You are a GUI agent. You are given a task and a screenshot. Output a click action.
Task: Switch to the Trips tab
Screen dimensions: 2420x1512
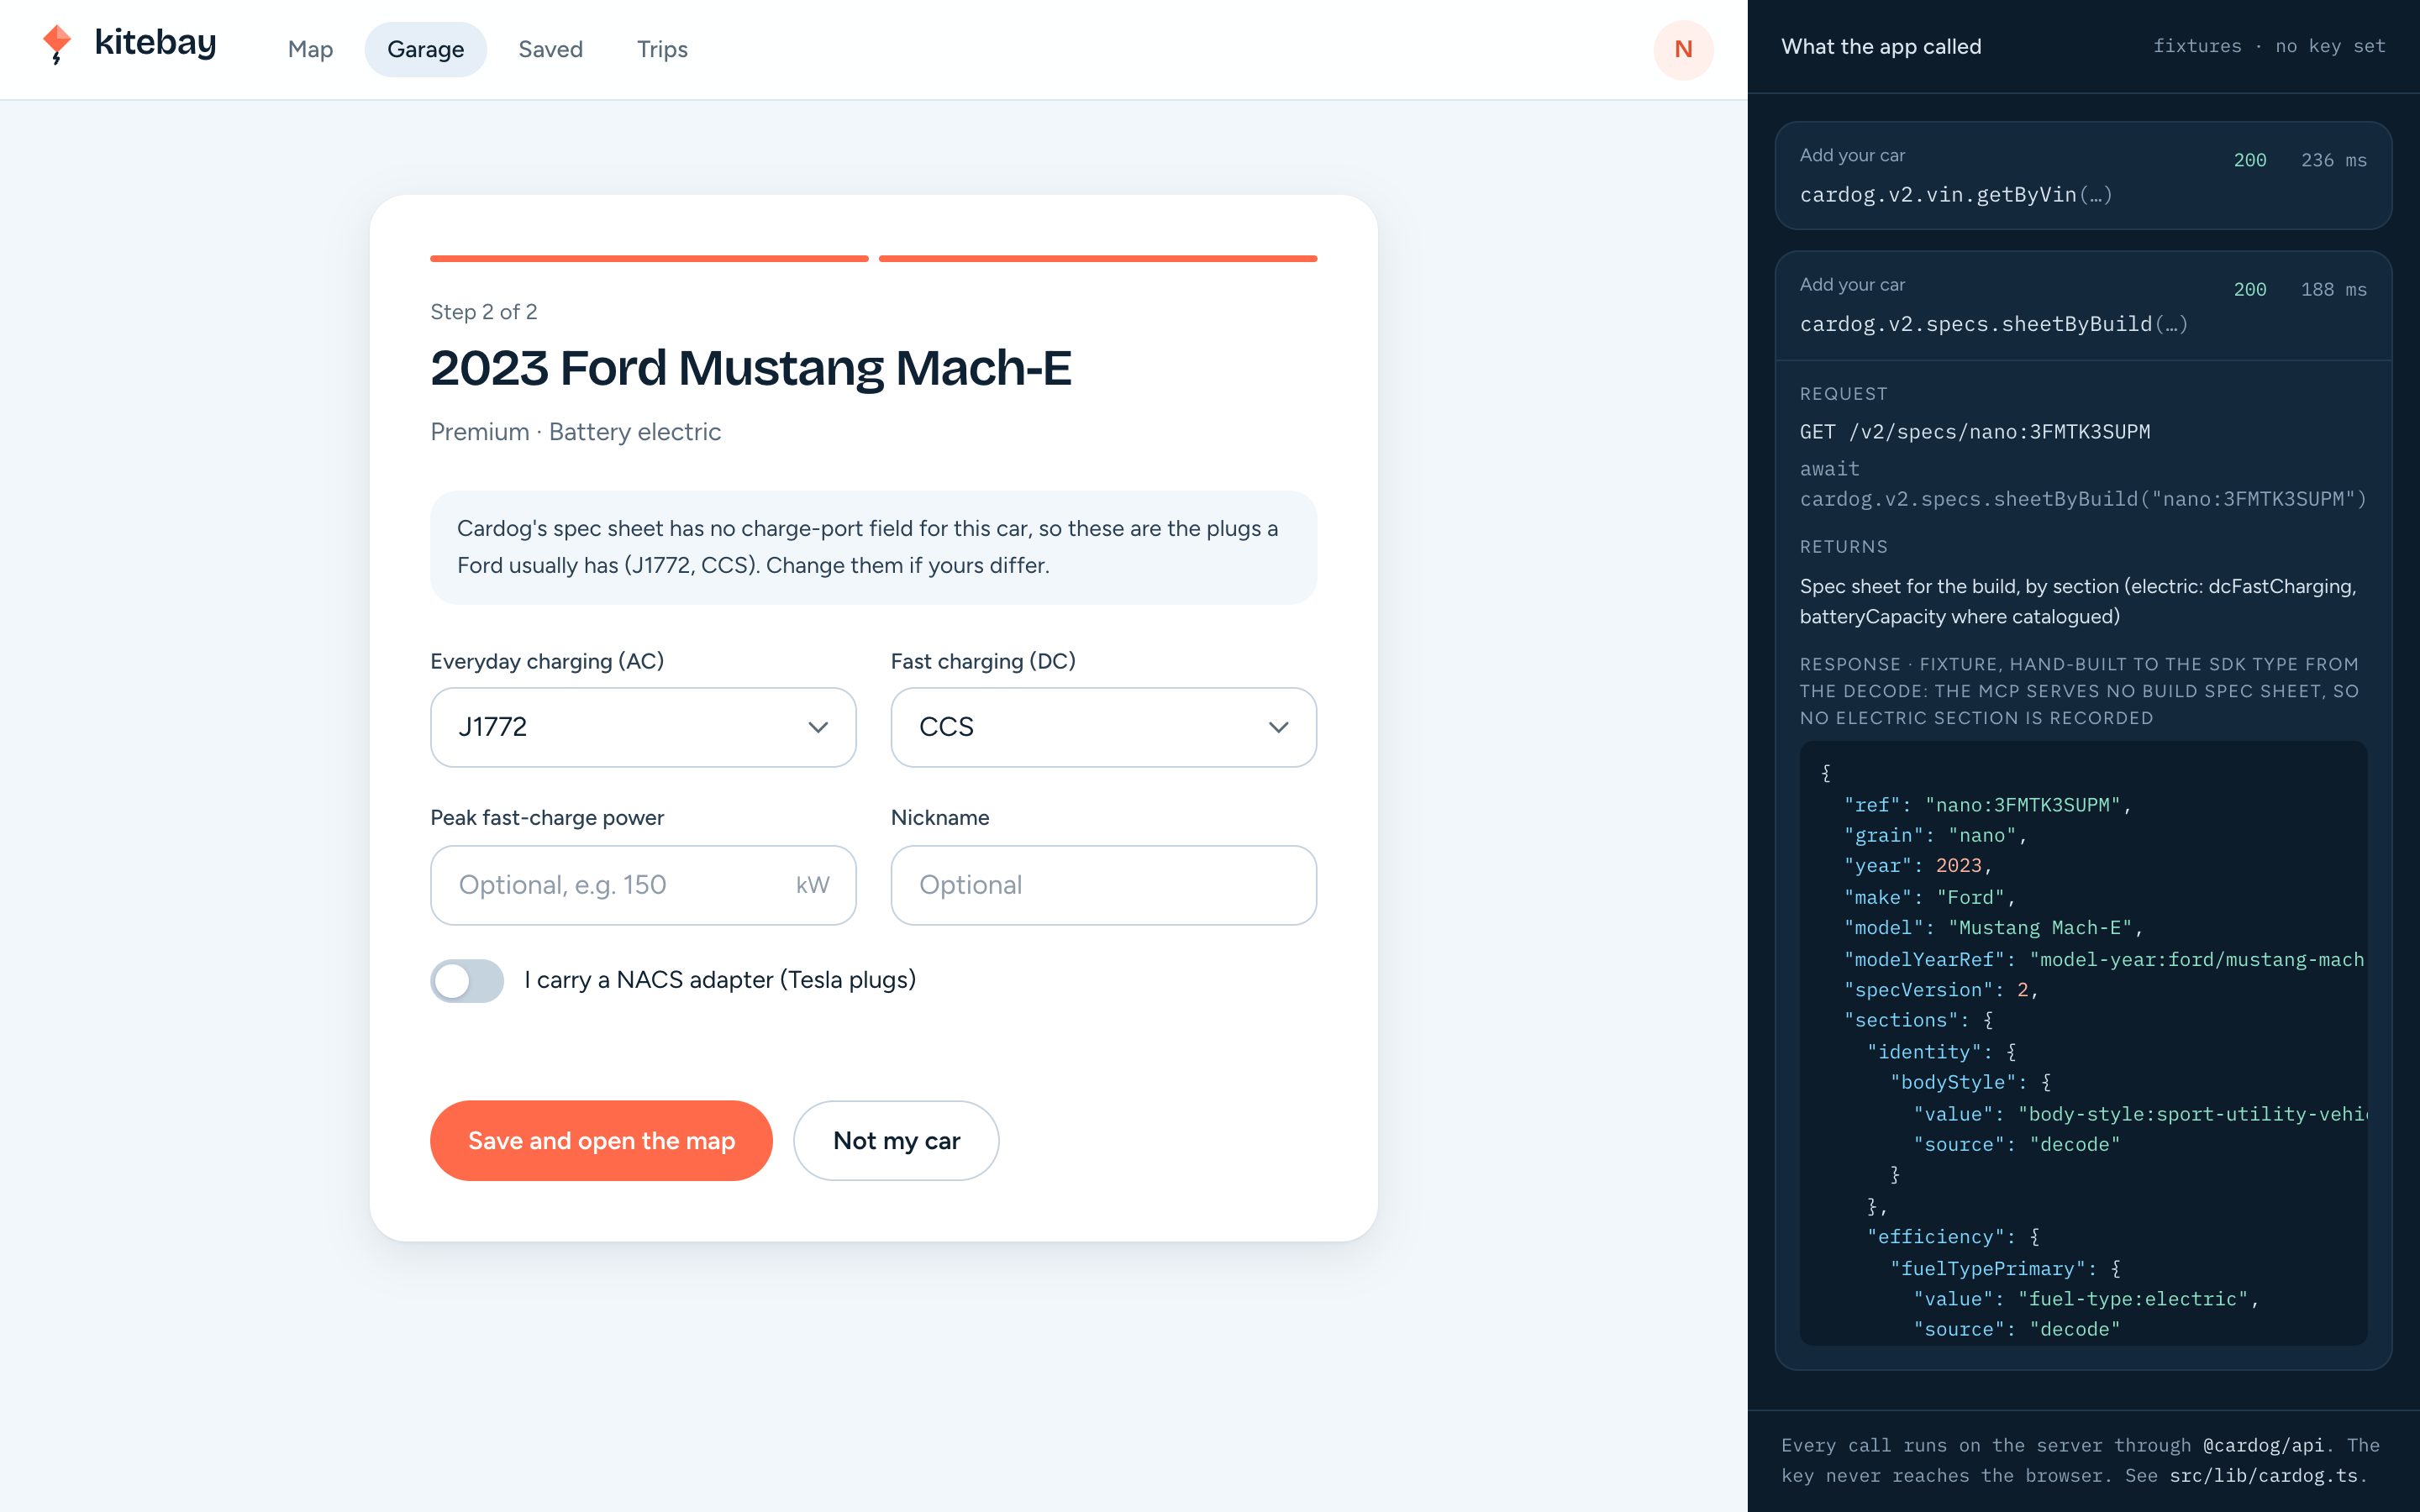662,49
